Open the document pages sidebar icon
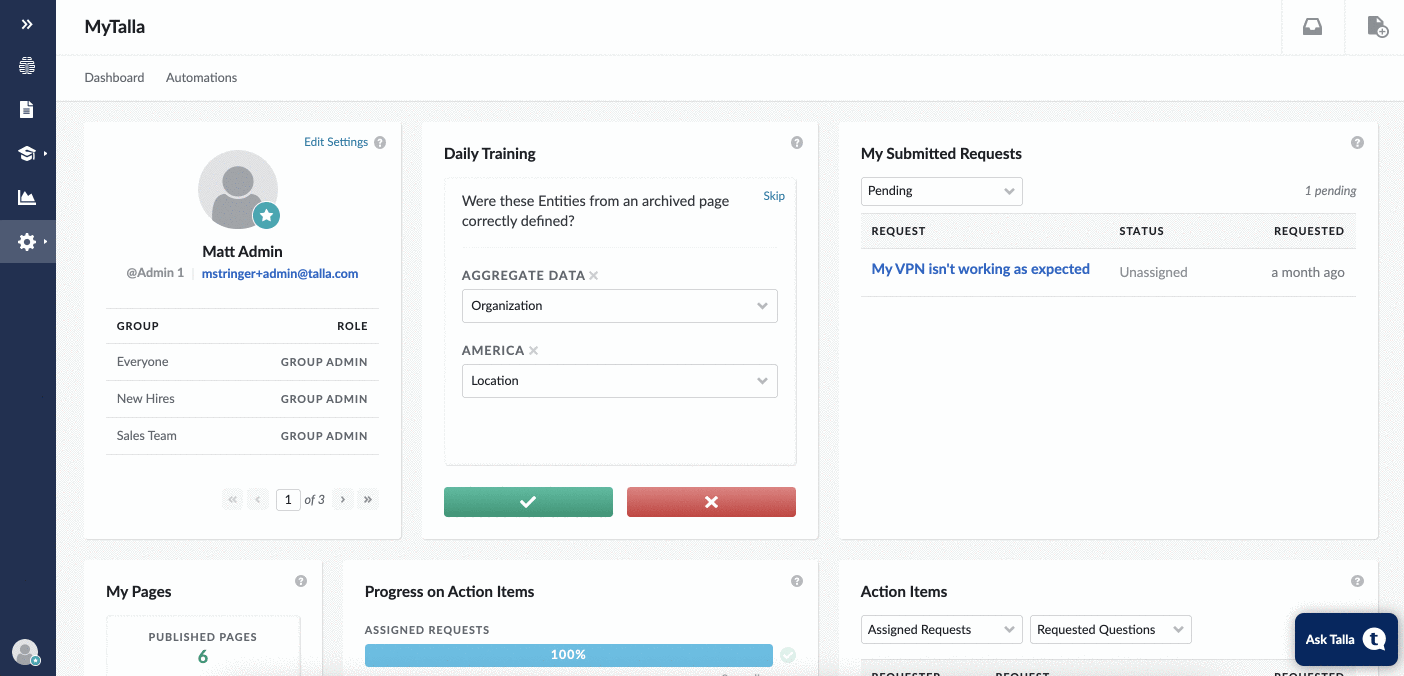This screenshot has width=1404, height=676. point(27,109)
